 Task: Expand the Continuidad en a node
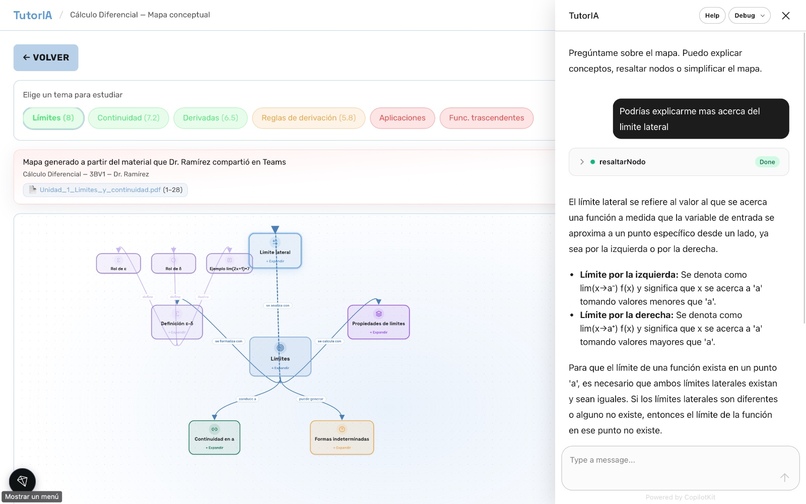coord(214,448)
